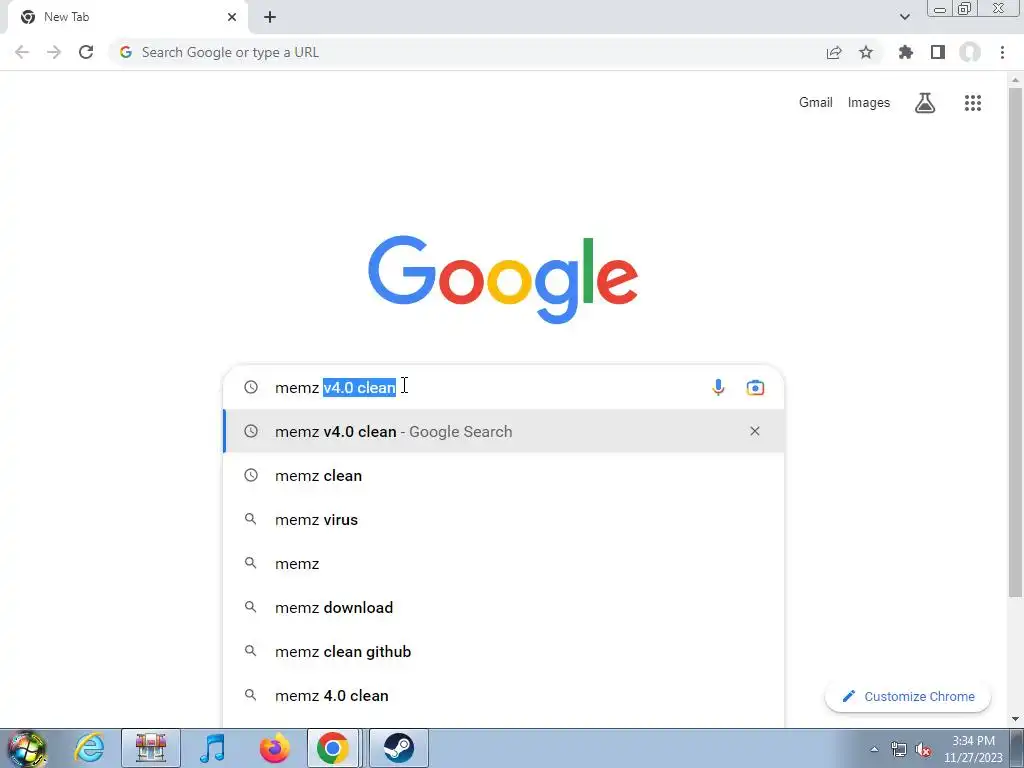Open the tab search dropdown chevron
1024x768 pixels.
pos(904,17)
